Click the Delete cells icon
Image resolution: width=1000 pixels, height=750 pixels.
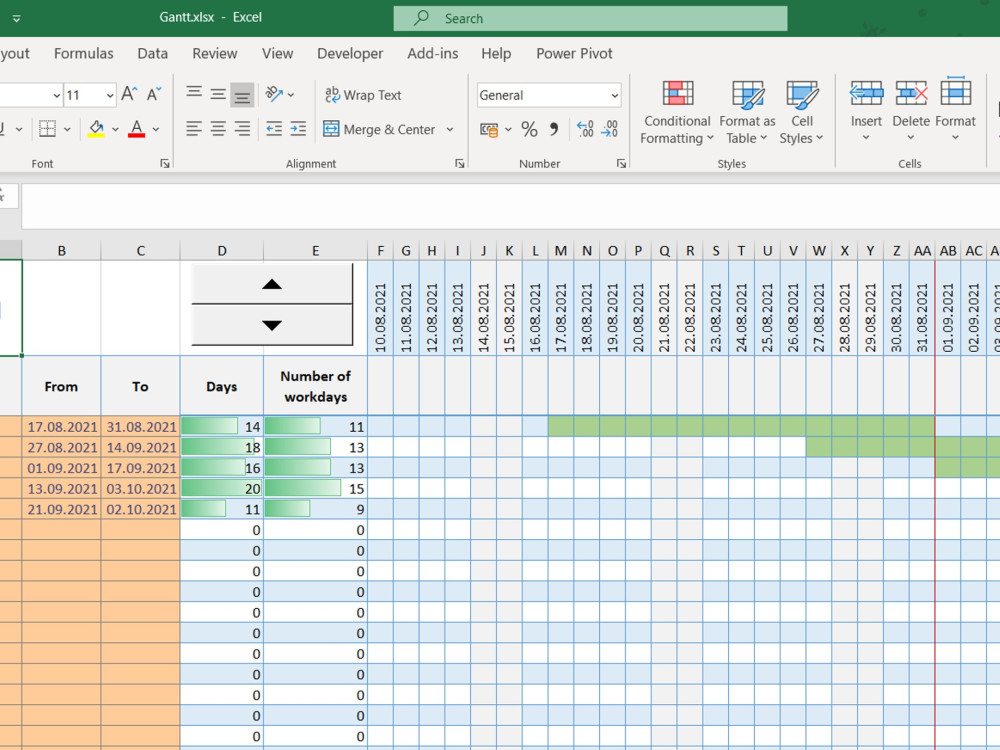[911, 93]
